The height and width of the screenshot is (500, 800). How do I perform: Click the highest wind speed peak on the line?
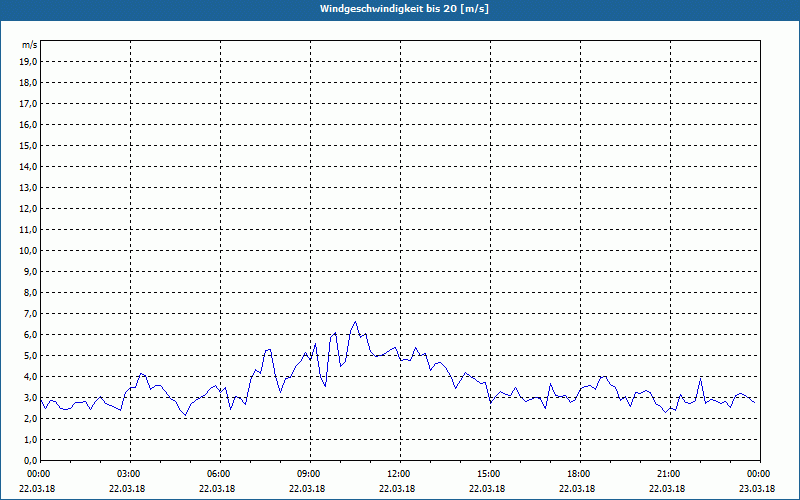click(x=355, y=322)
